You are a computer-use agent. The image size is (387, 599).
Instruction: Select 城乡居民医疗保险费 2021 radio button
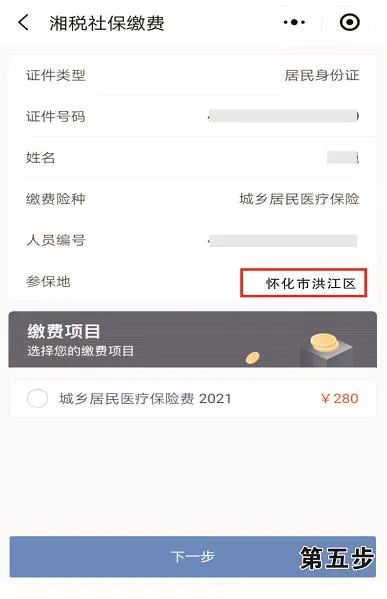[x=37, y=398]
